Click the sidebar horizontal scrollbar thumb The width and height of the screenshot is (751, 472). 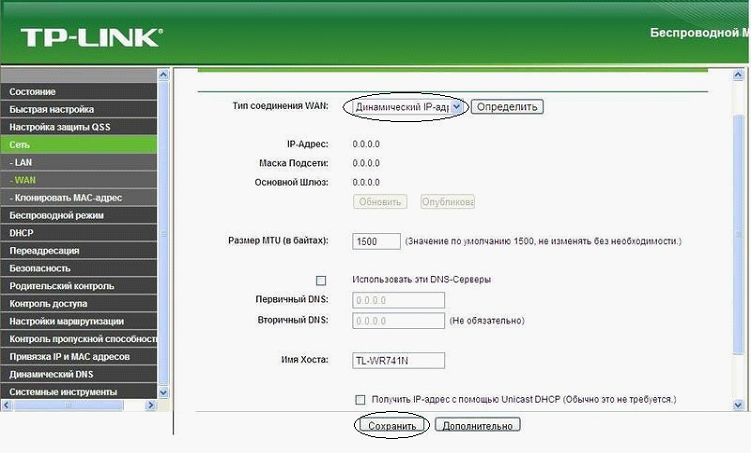(68, 405)
